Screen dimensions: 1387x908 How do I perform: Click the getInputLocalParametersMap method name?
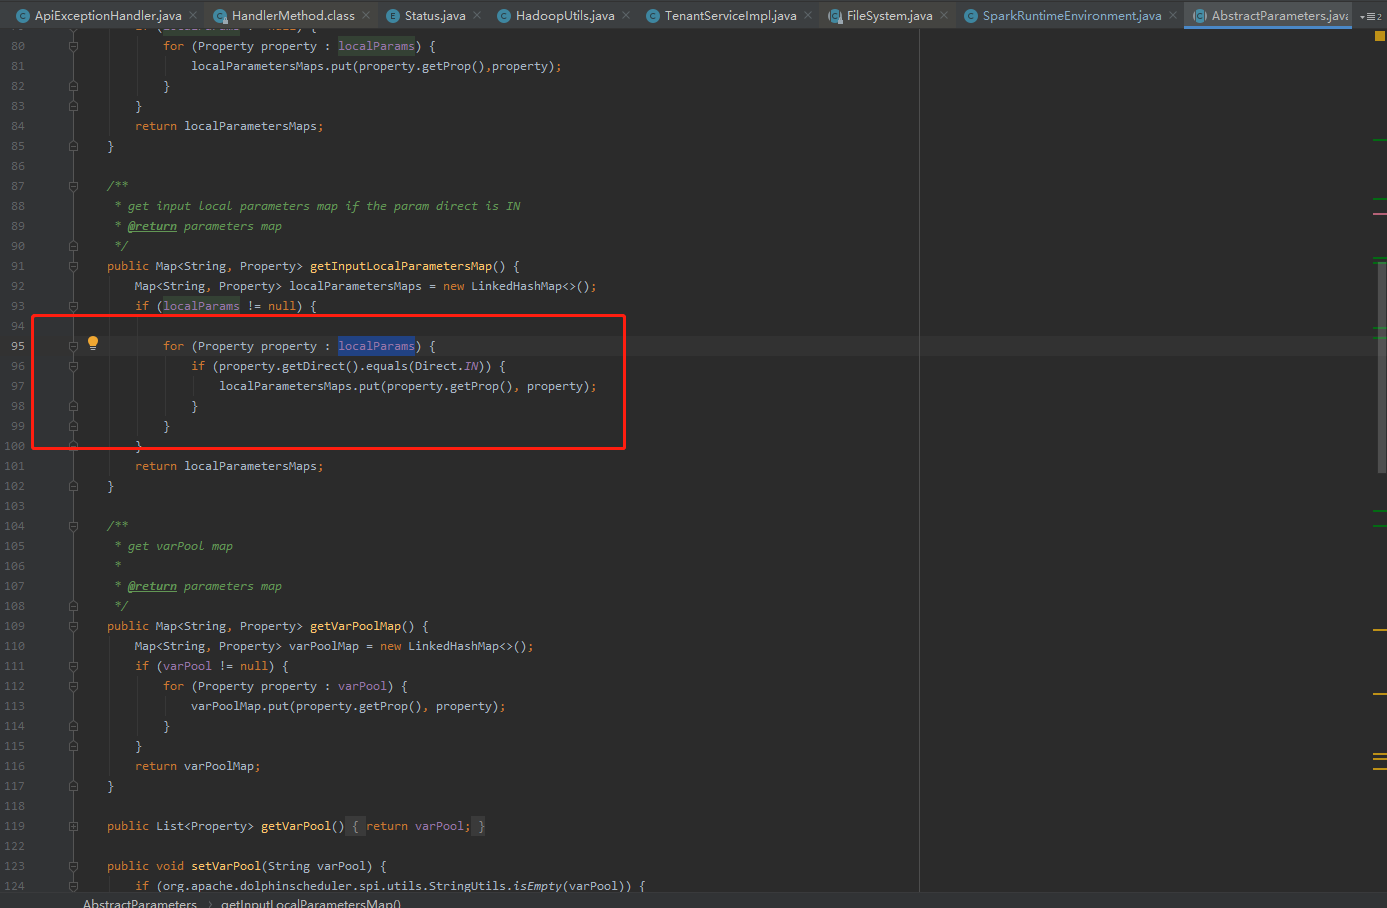pyautogui.click(x=401, y=266)
